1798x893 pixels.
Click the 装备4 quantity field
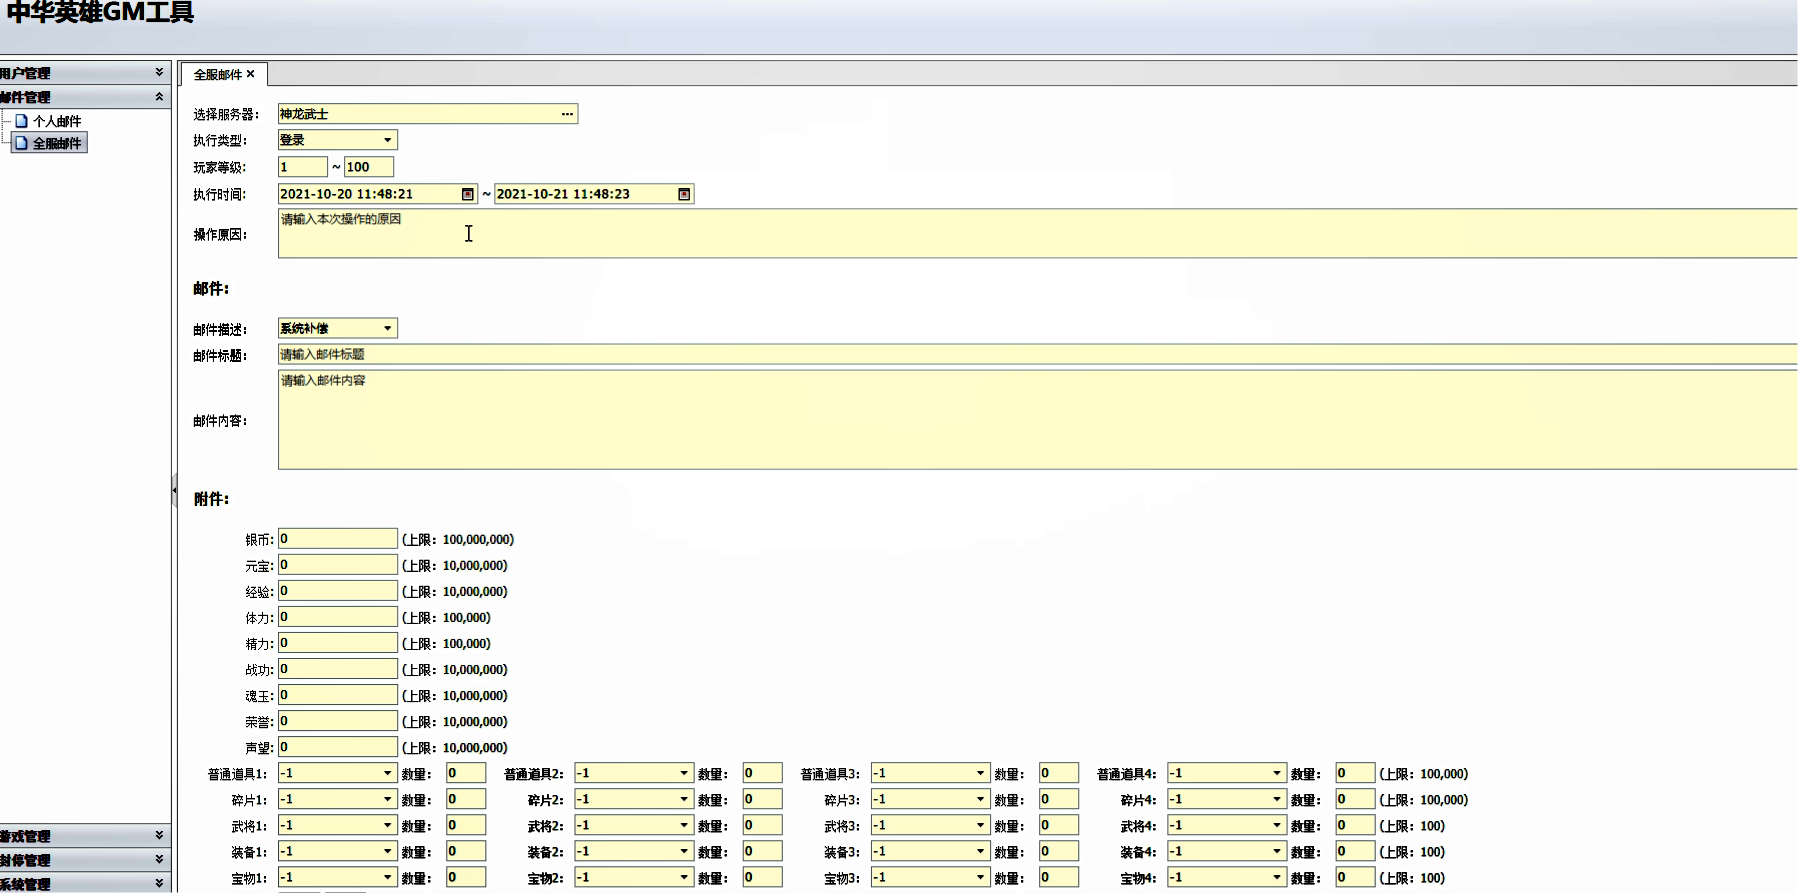1356,851
